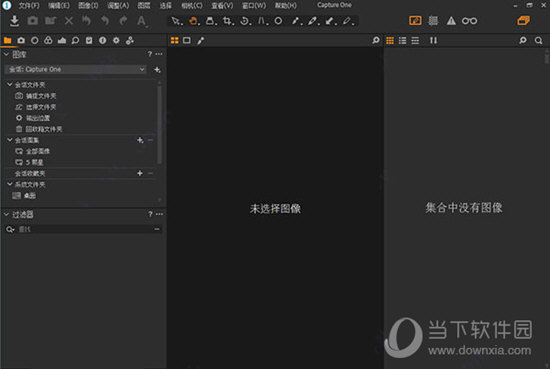Collapse the 过滤器 filter panel
Viewport: 550px width, 369px height.
(x=6, y=214)
